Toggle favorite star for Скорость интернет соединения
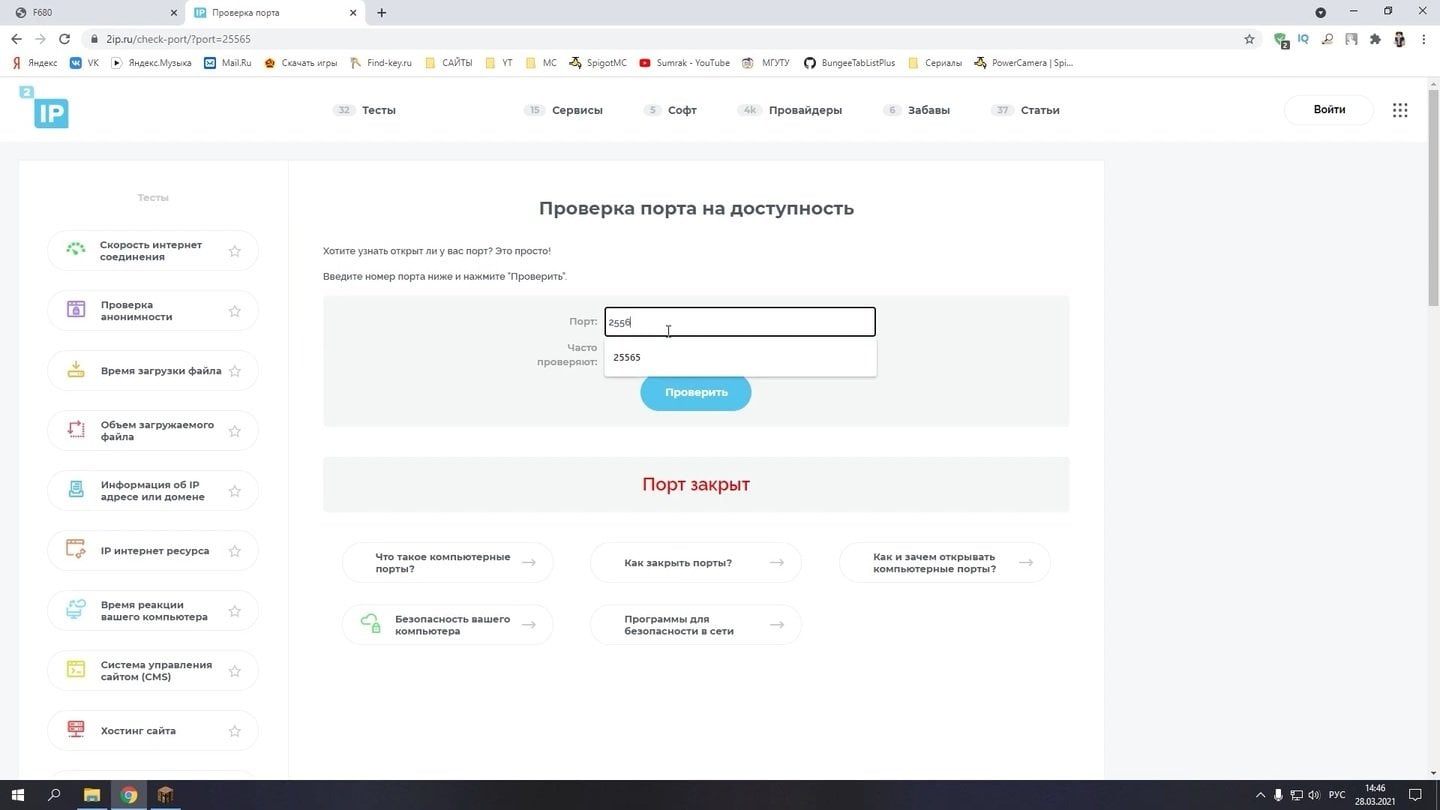 235,250
